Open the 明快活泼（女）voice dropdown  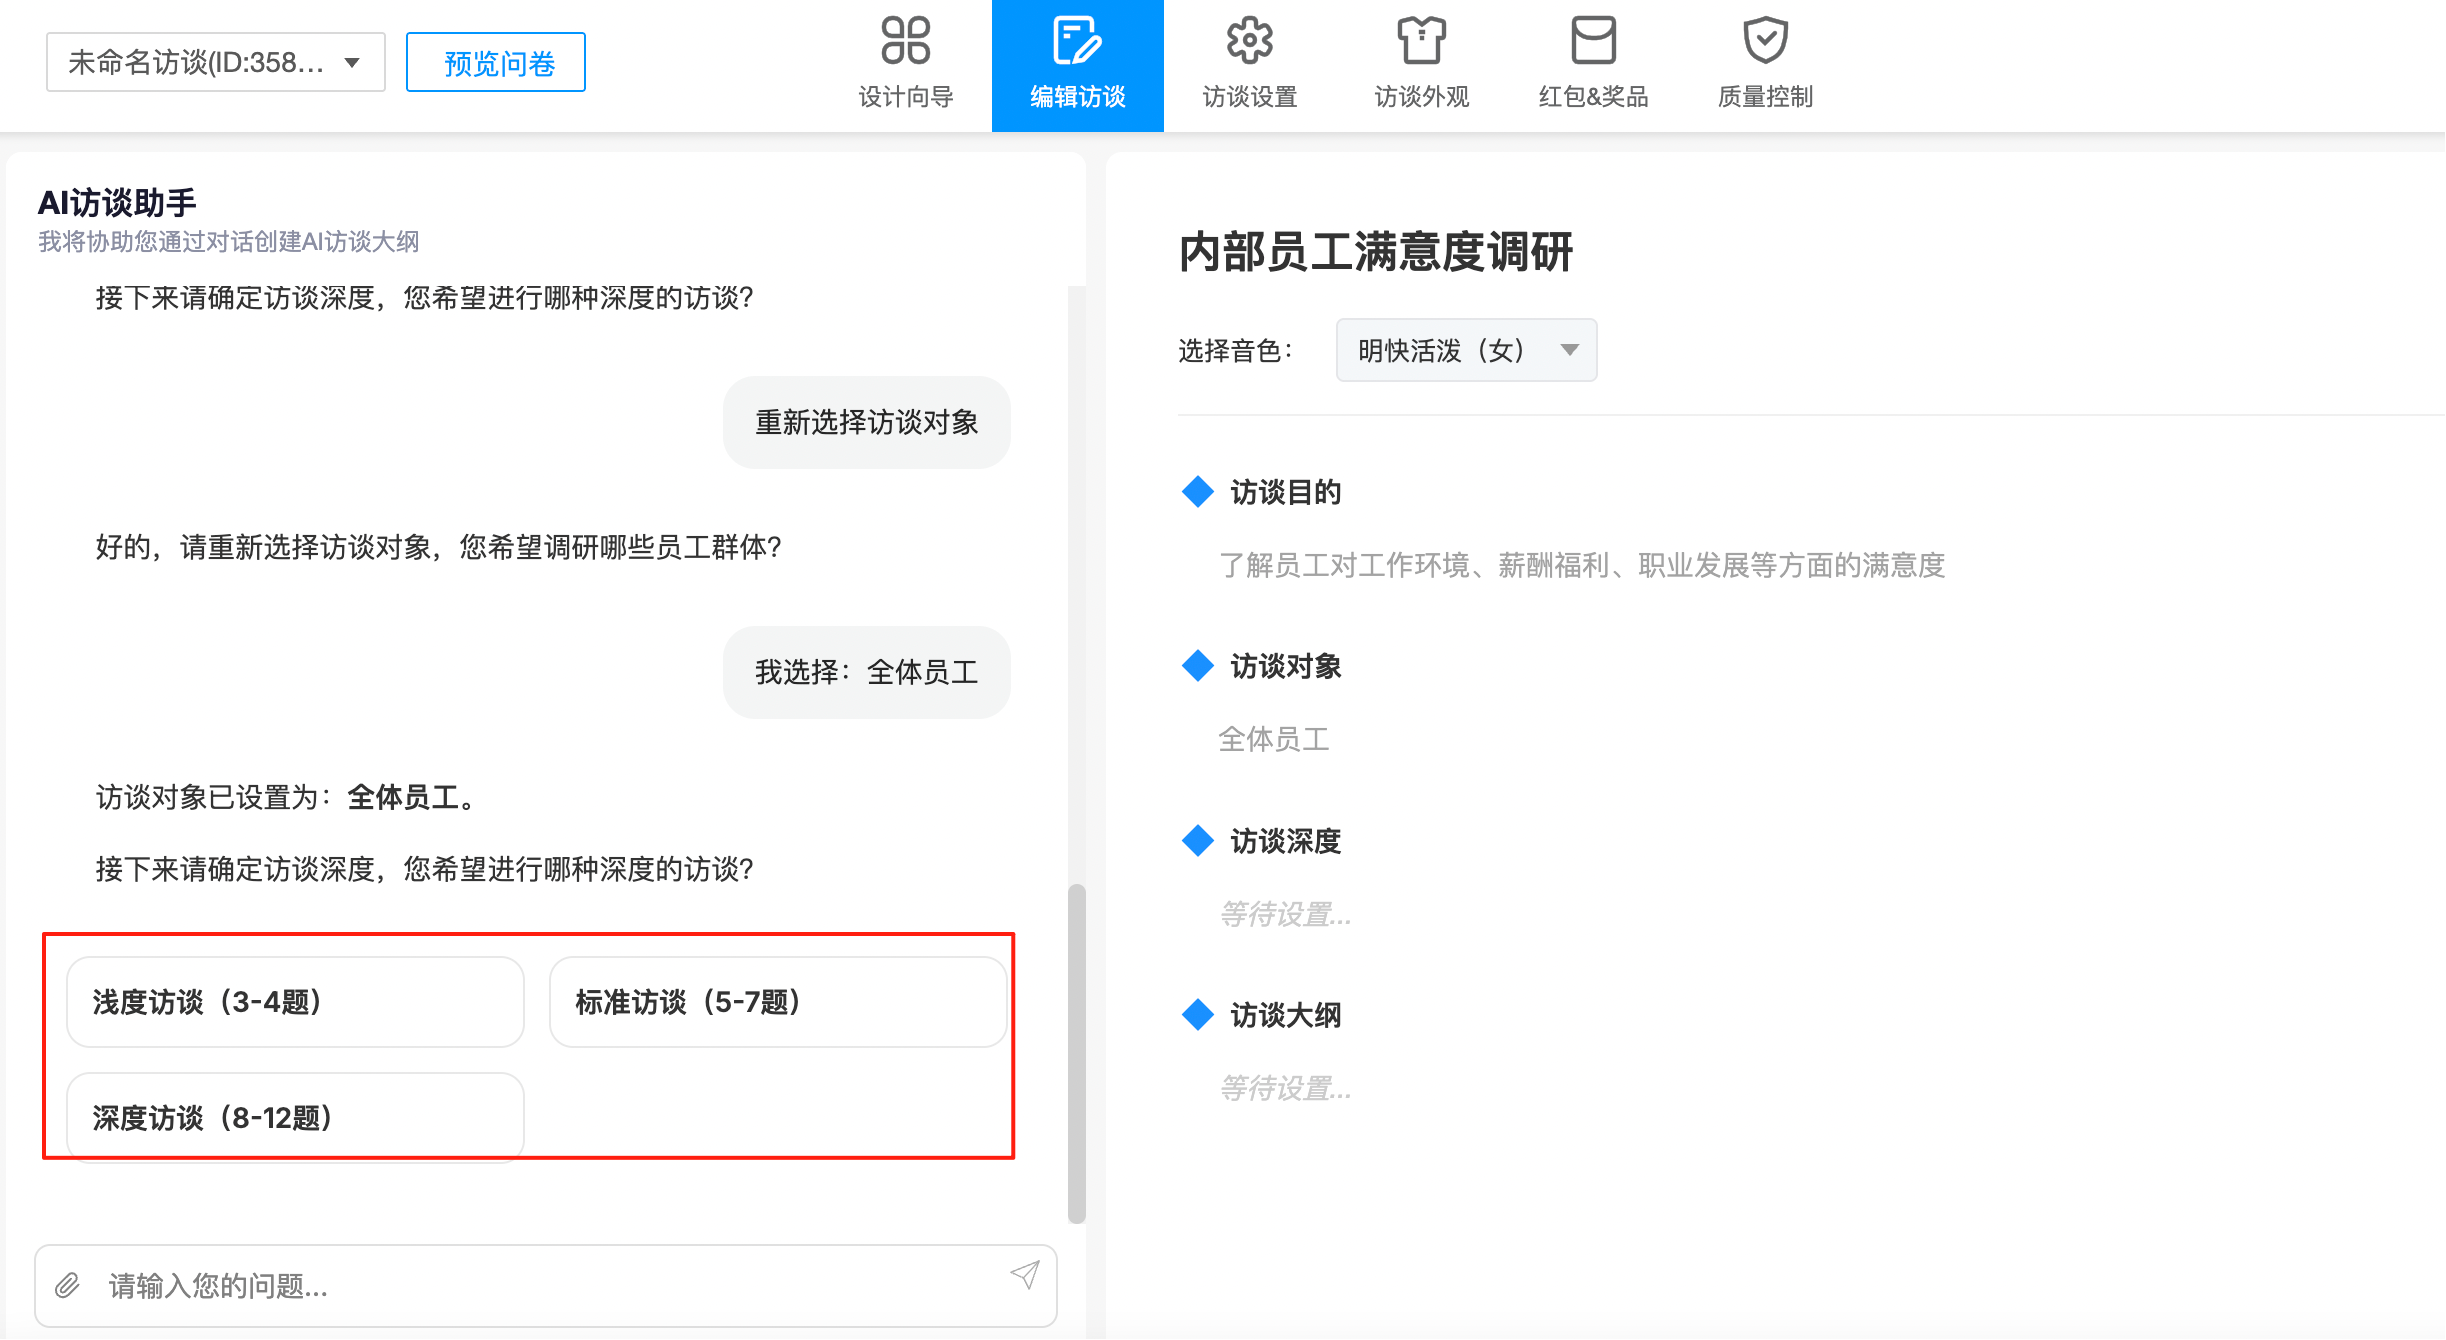(x=1466, y=350)
